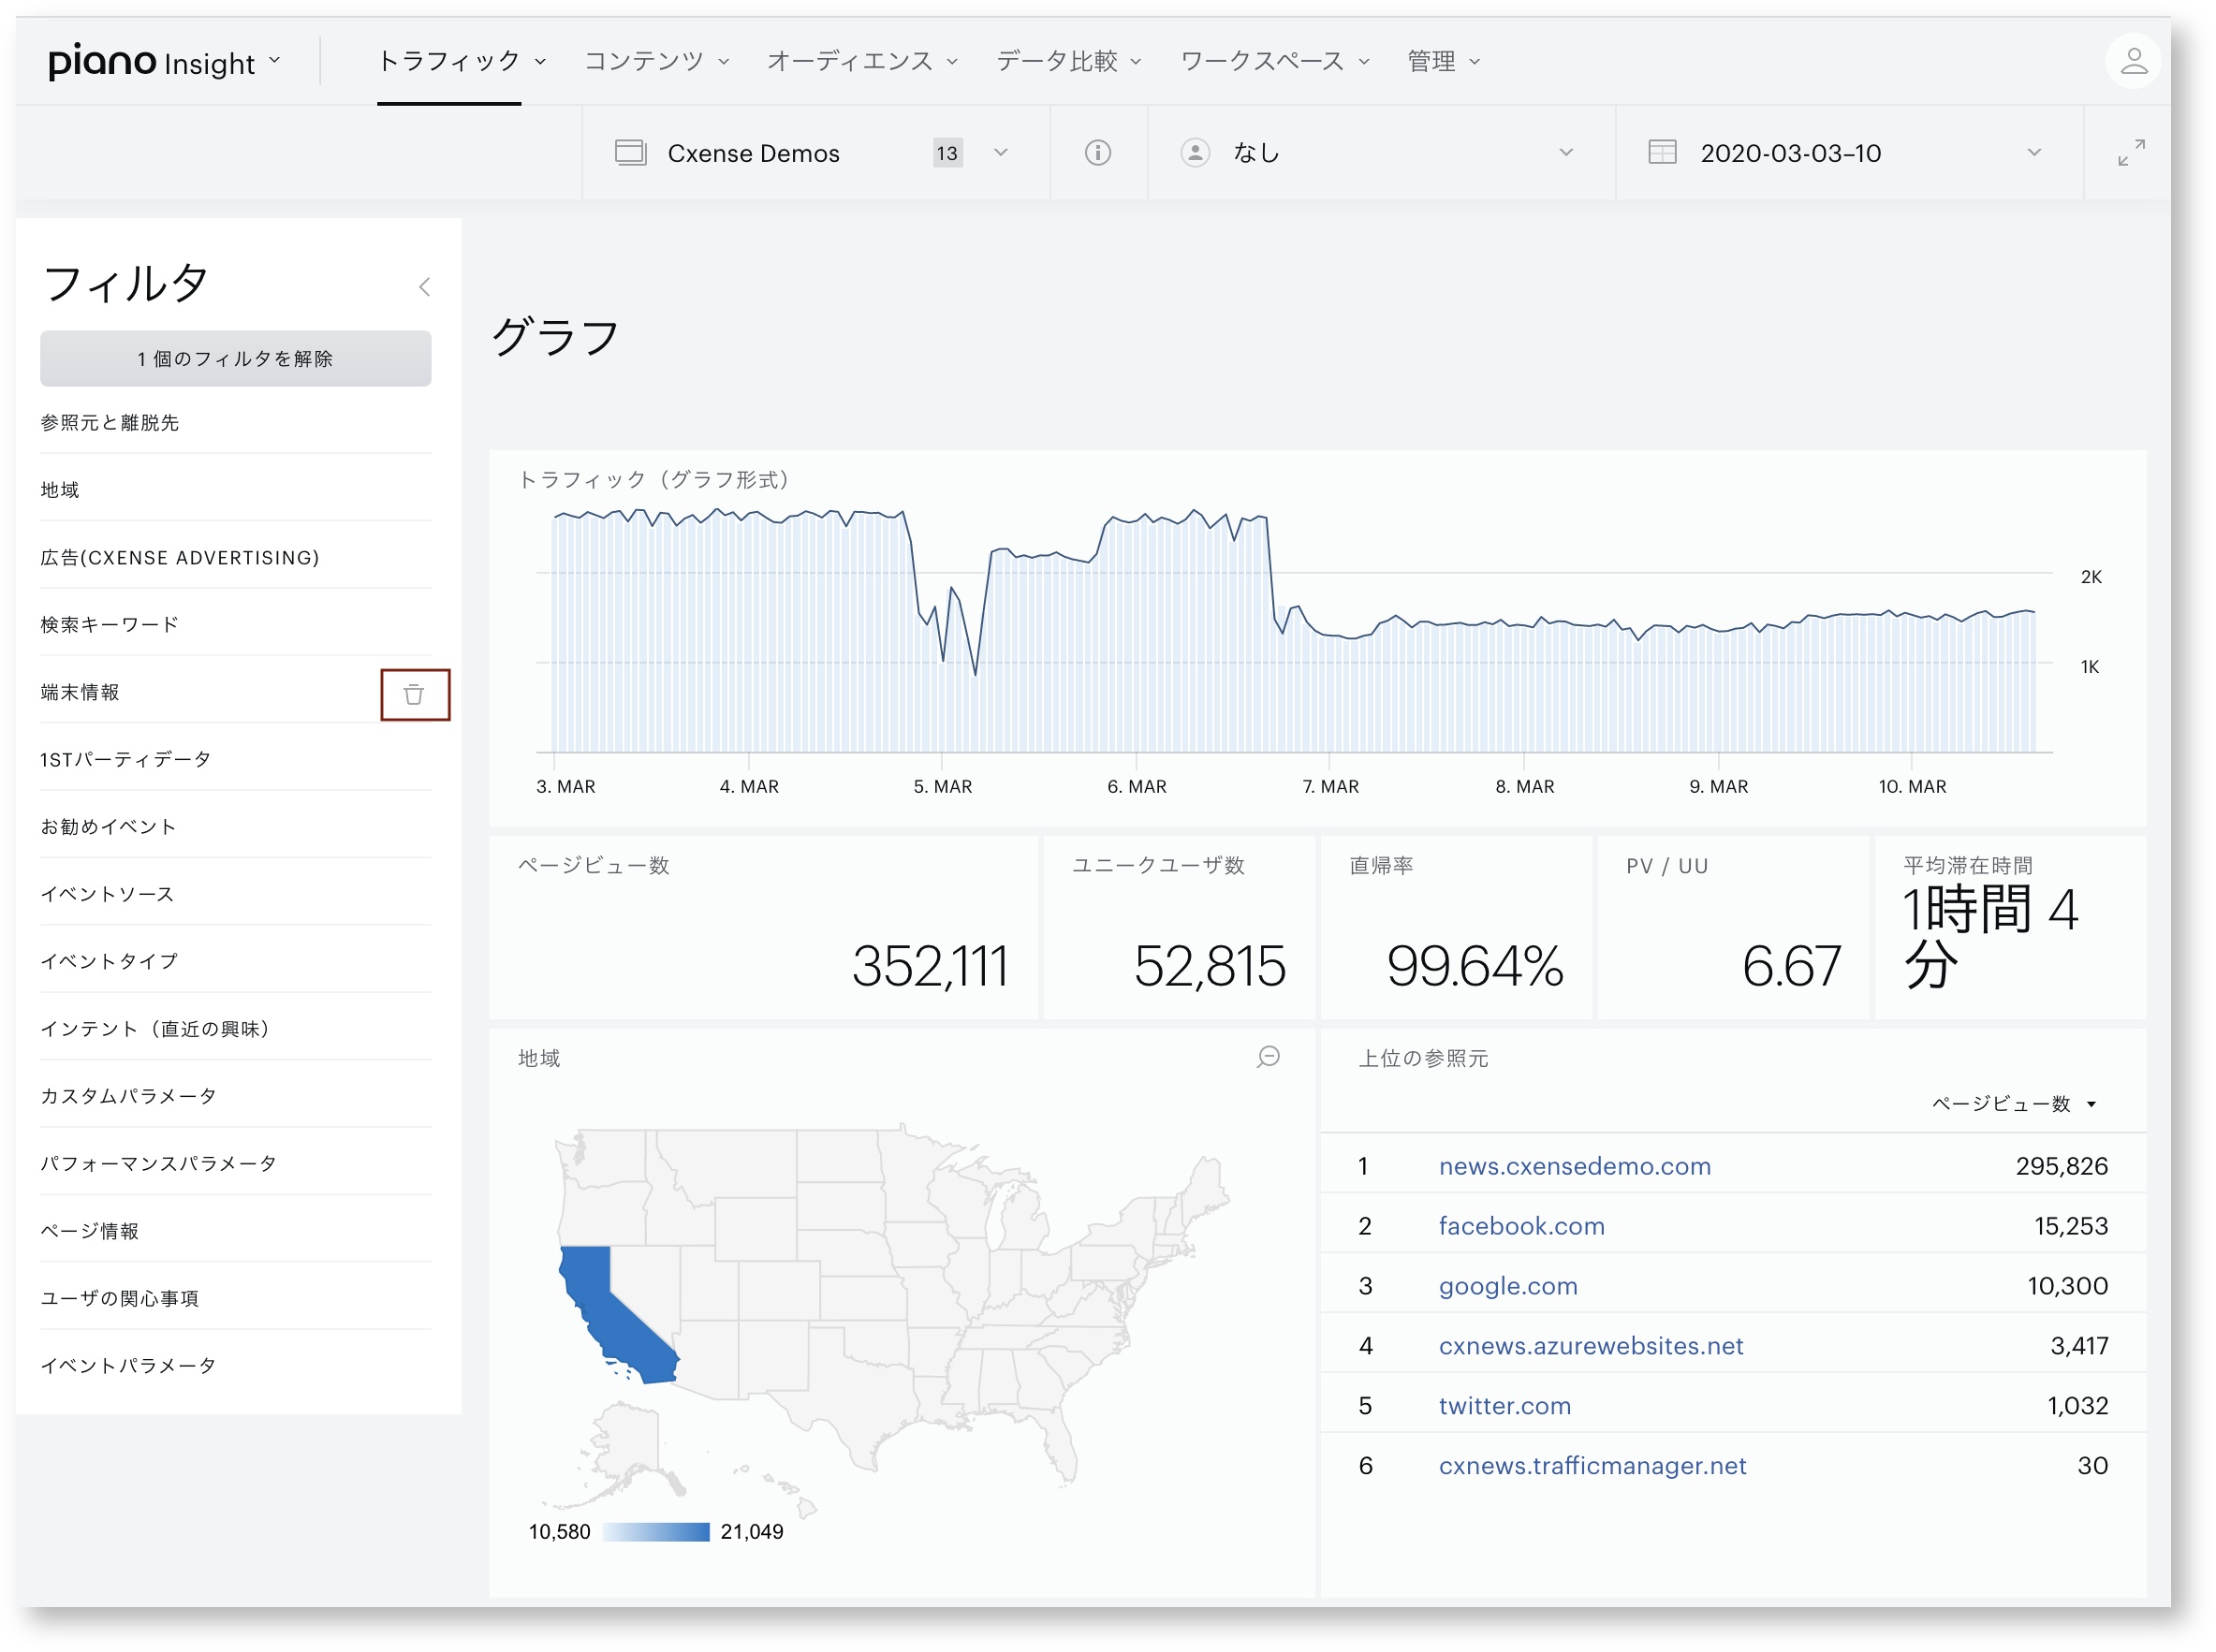Click the PV / UU 6.67 metric card
The height and width of the screenshot is (1652, 2216).
point(1732,927)
